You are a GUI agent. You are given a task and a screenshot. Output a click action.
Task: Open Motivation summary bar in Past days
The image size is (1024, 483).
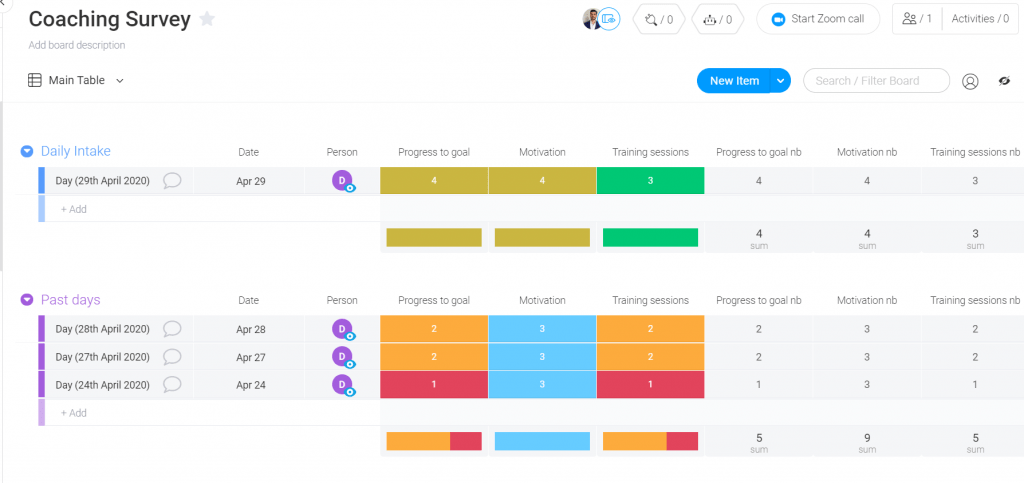542,441
